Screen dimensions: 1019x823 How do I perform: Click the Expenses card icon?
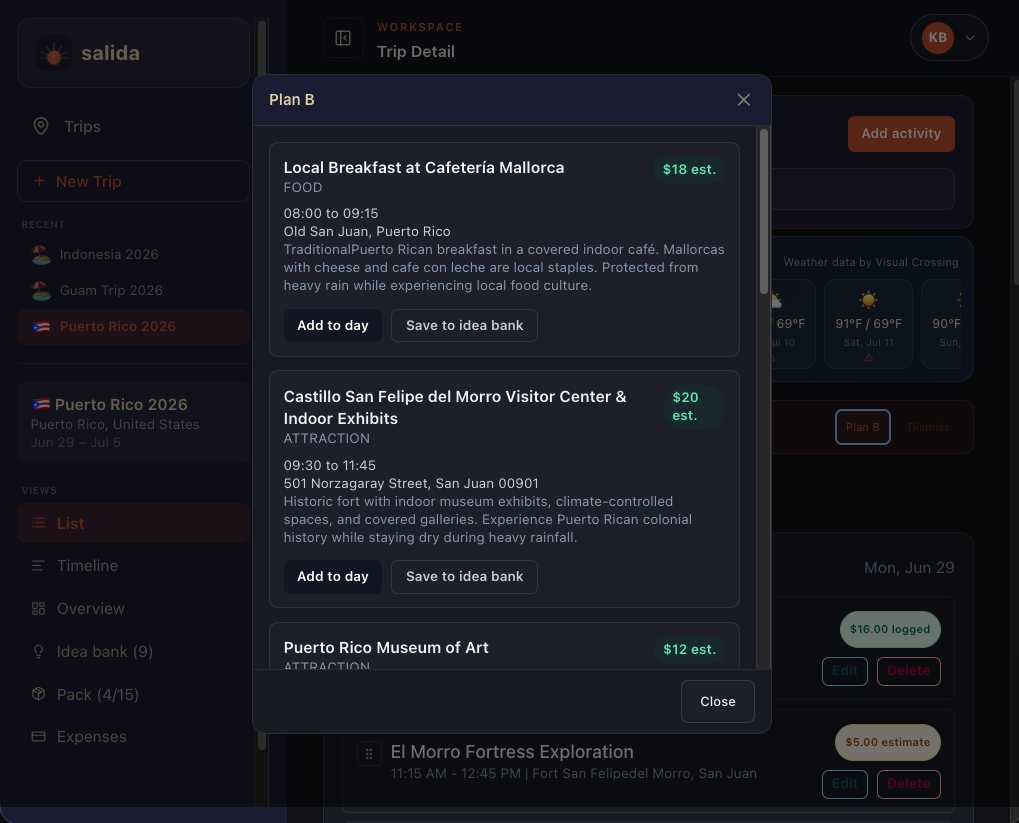(x=38, y=737)
